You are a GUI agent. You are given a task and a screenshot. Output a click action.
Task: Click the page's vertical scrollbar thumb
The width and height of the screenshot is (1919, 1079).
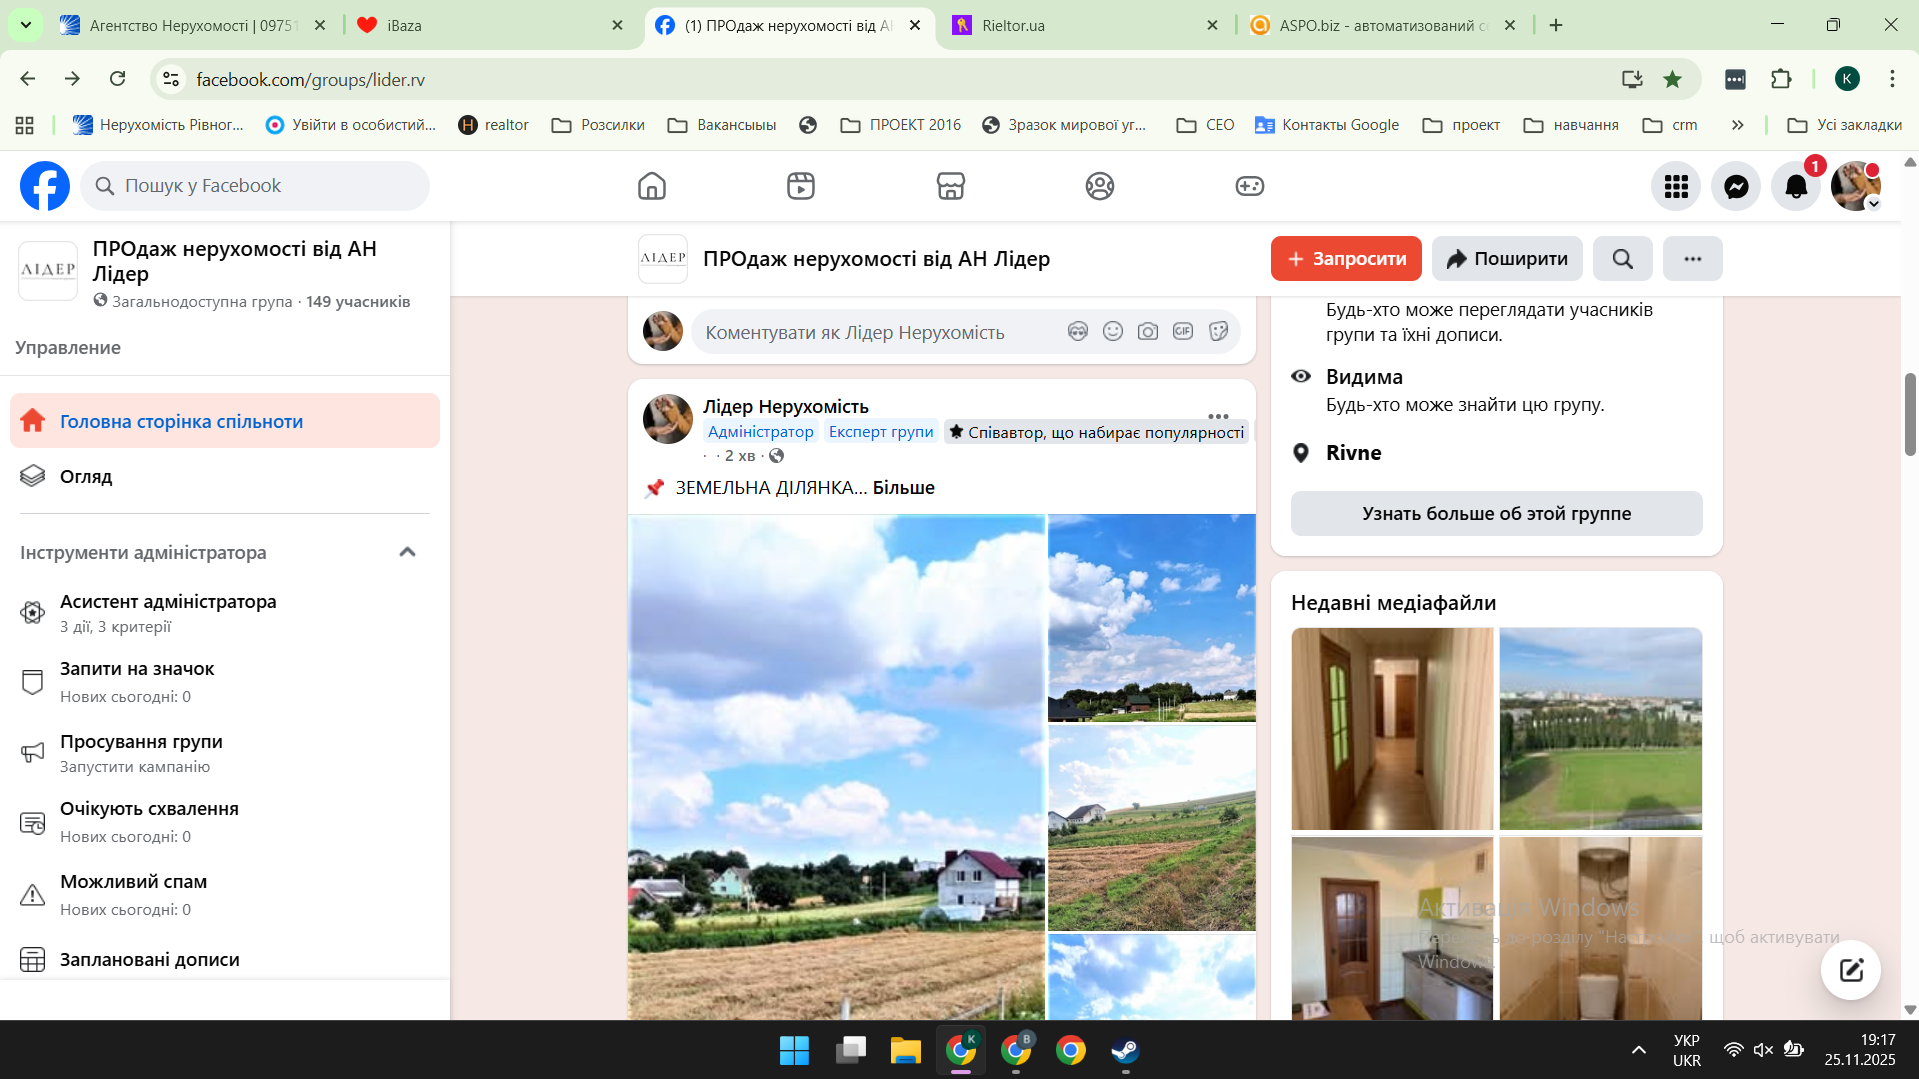coord(1910,413)
